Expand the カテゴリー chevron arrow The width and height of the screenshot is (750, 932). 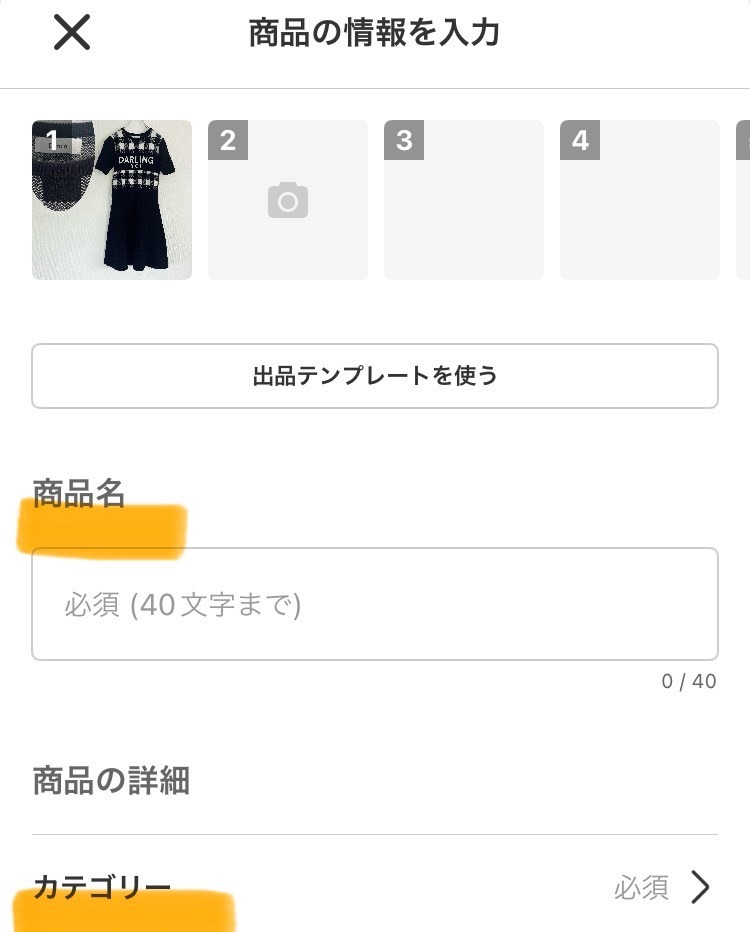tap(701, 886)
